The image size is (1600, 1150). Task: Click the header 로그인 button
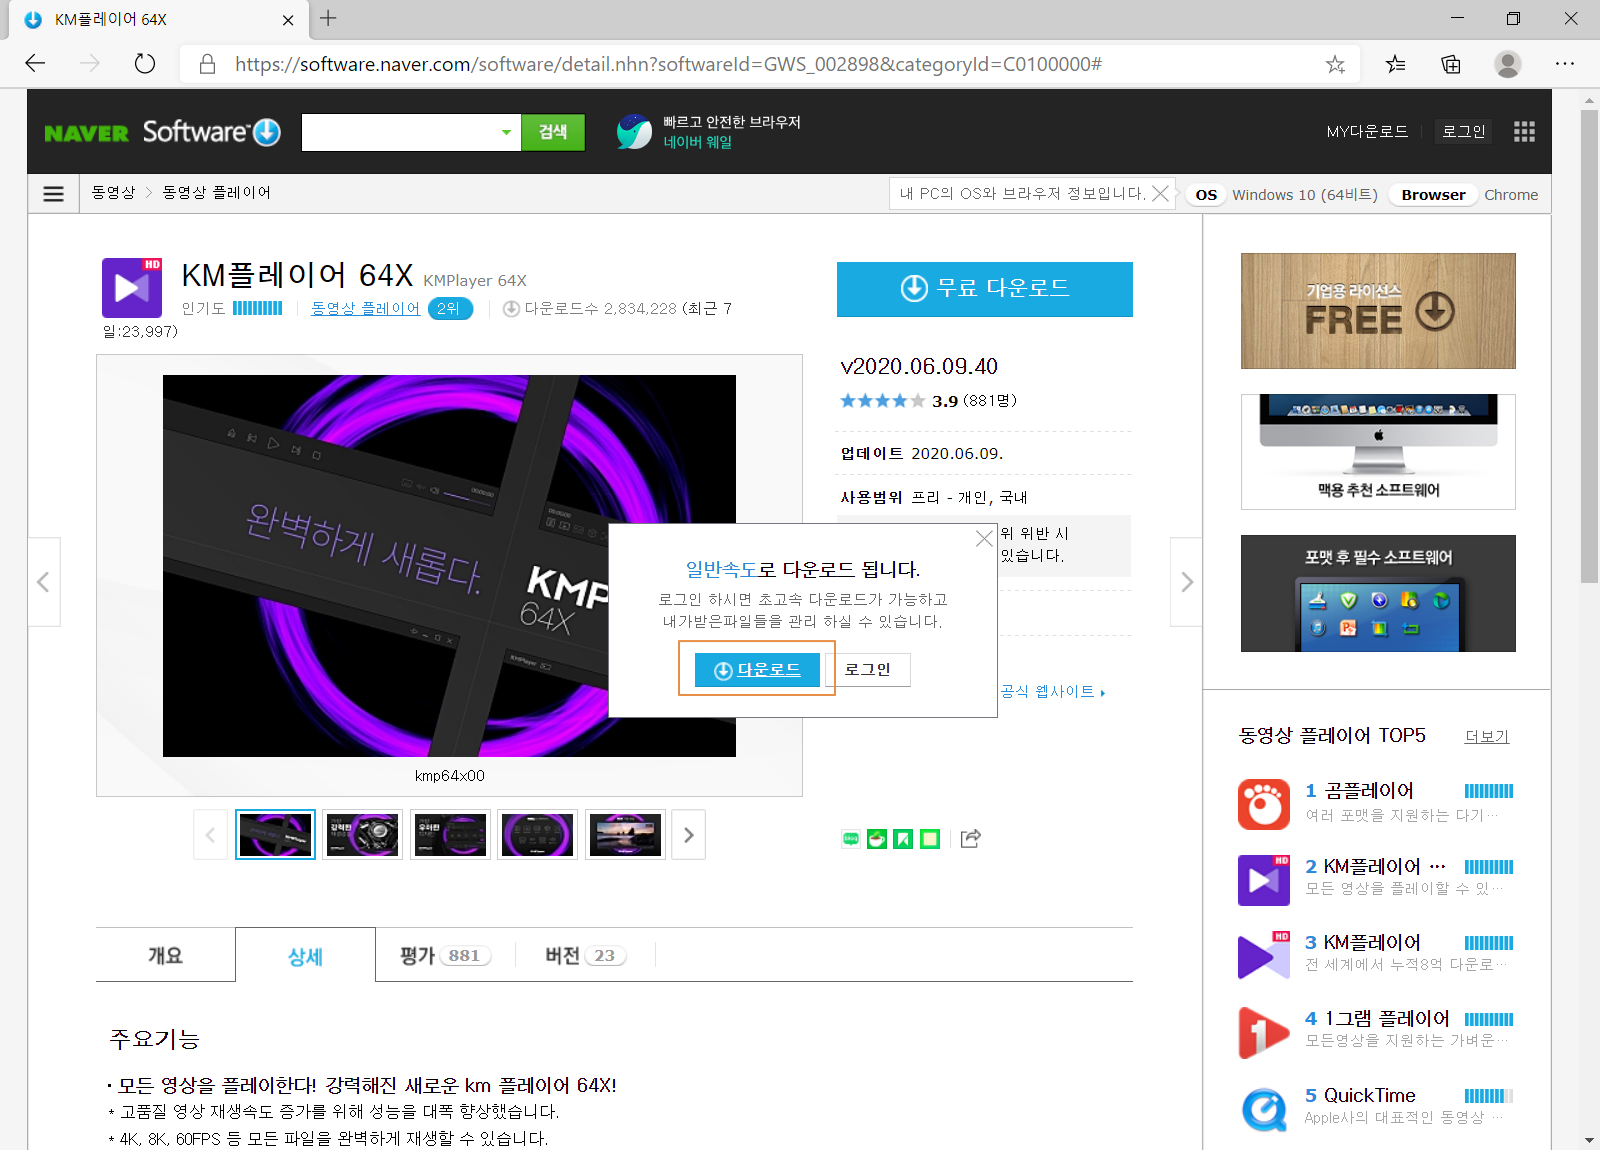click(x=1463, y=132)
